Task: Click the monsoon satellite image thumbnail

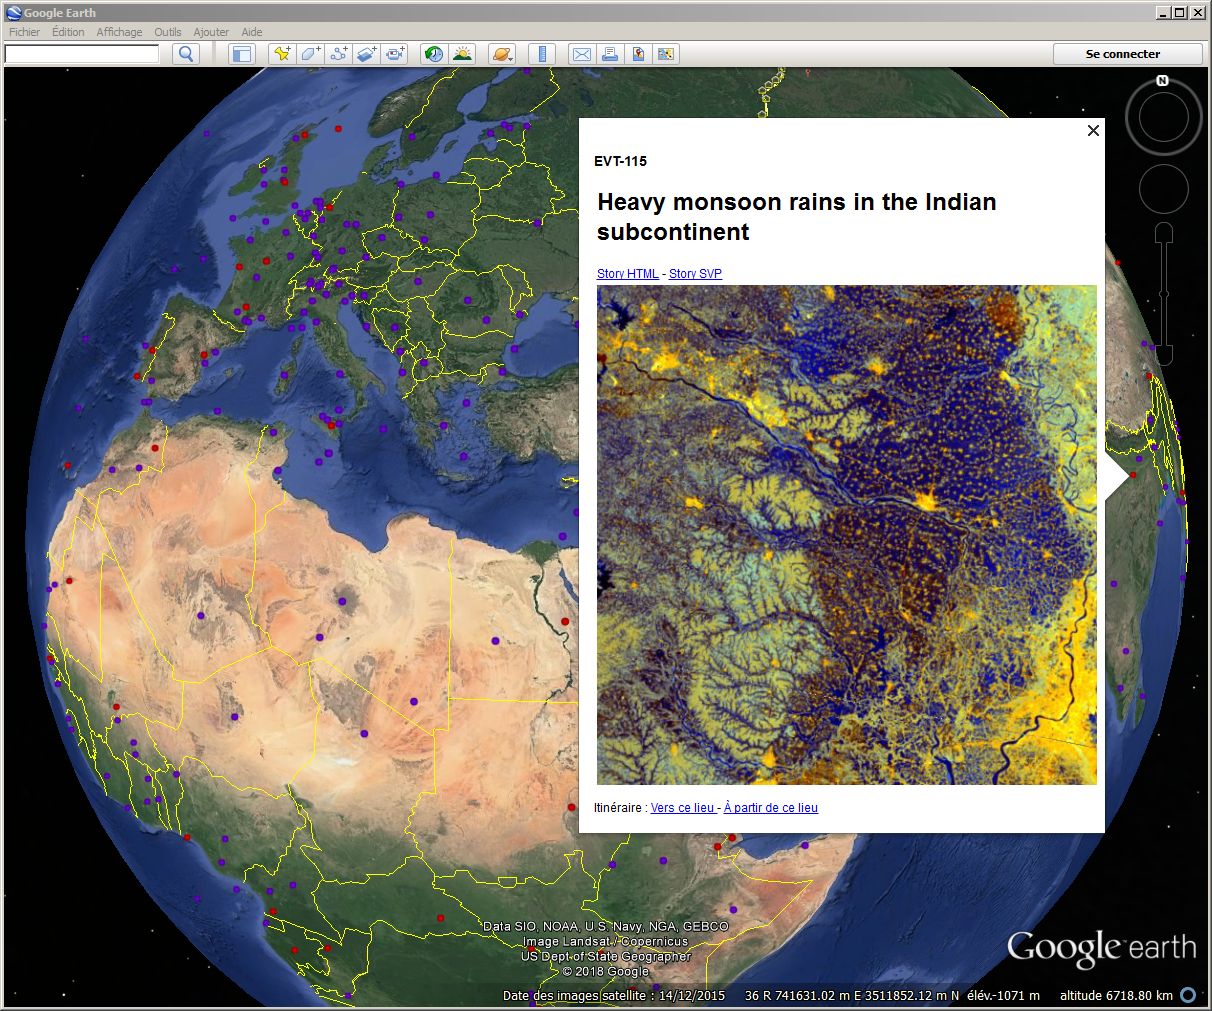Action: pos(847,535)
